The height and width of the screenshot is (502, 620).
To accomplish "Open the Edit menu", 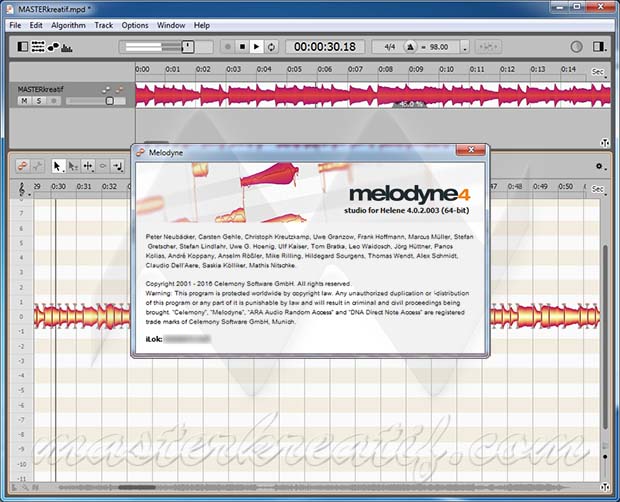I will click(x=36, y=25).
